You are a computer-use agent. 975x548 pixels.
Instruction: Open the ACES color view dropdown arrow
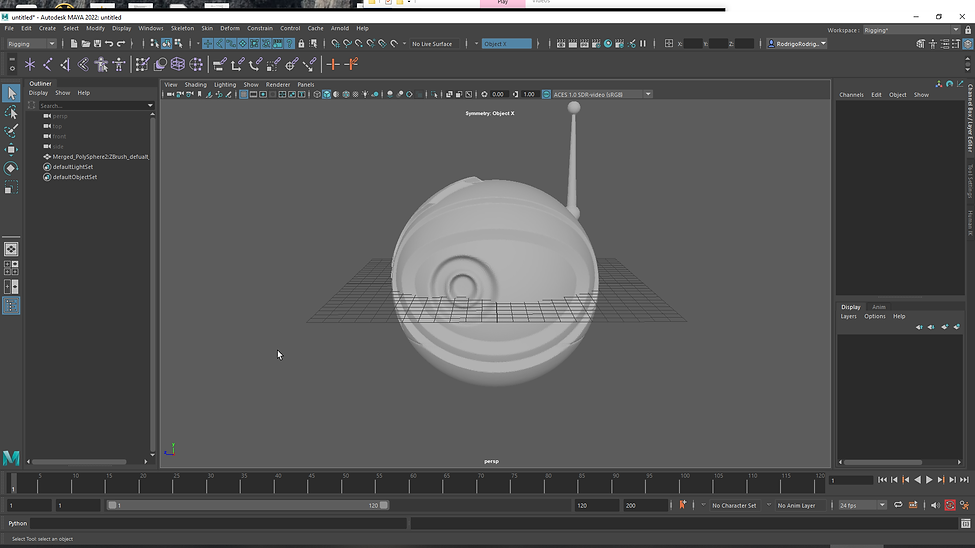[x=648, y=95]
